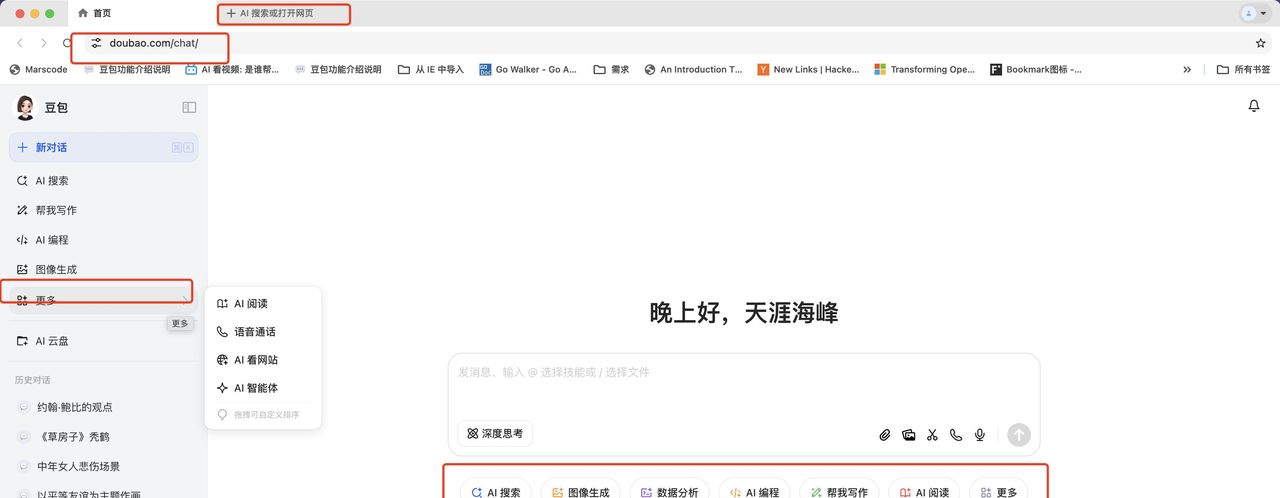Go back with the browser back arrow
The height and width of the screenshot is (498, 1280).
[x=20, y=43]
